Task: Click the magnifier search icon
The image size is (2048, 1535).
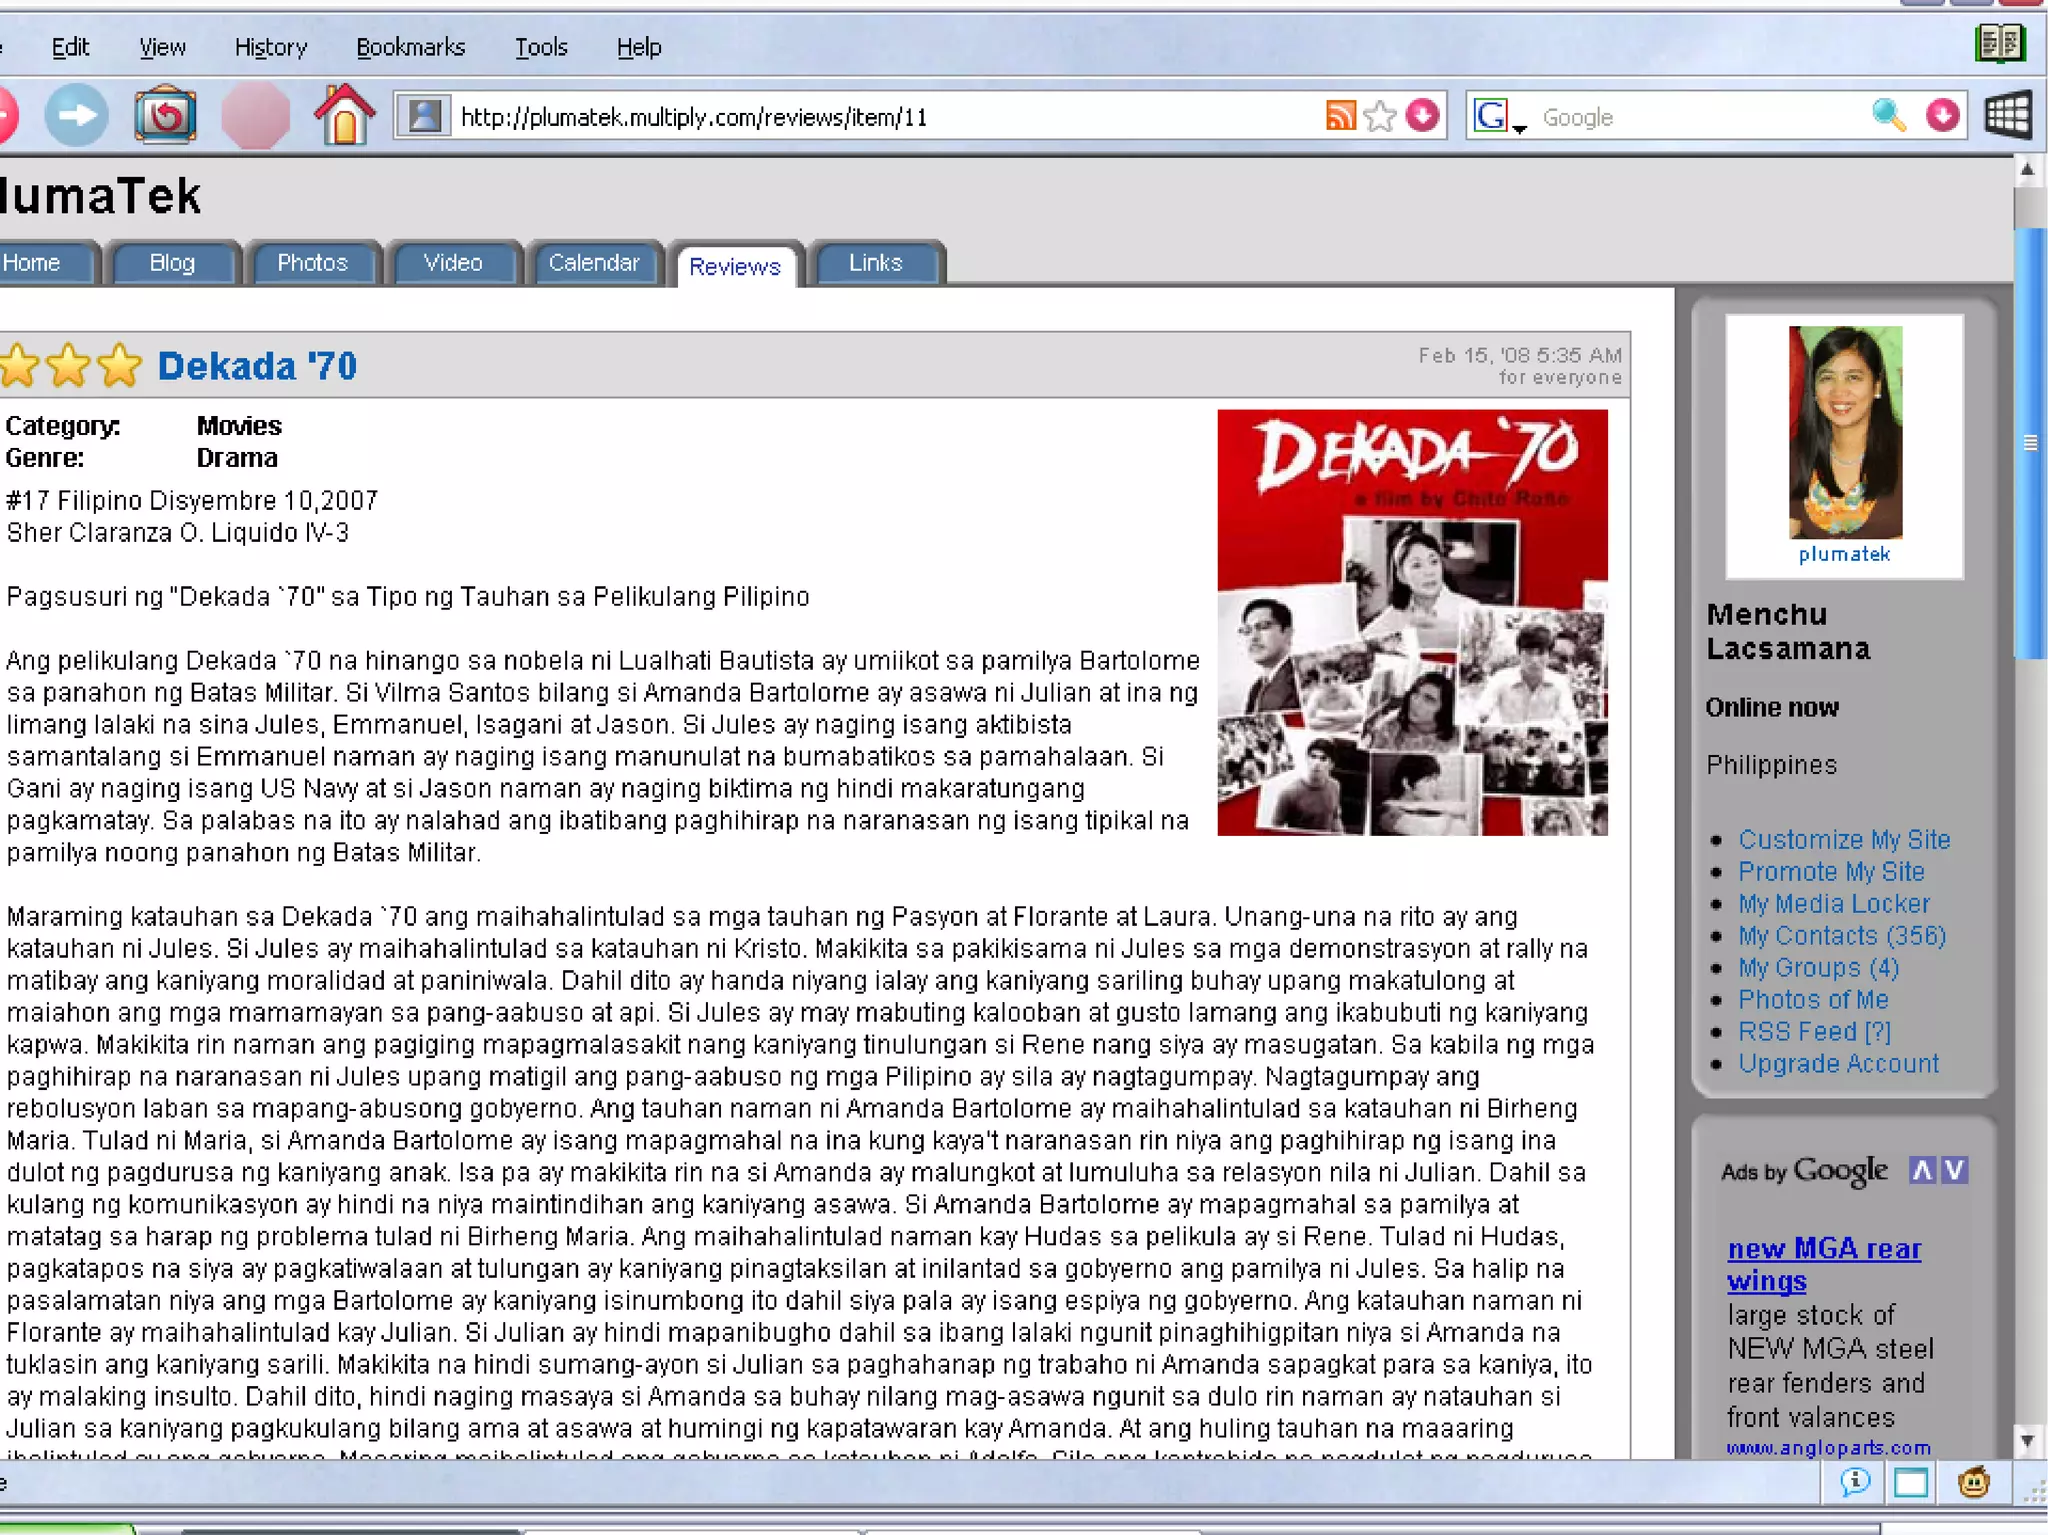Action: pos(1887,116)
